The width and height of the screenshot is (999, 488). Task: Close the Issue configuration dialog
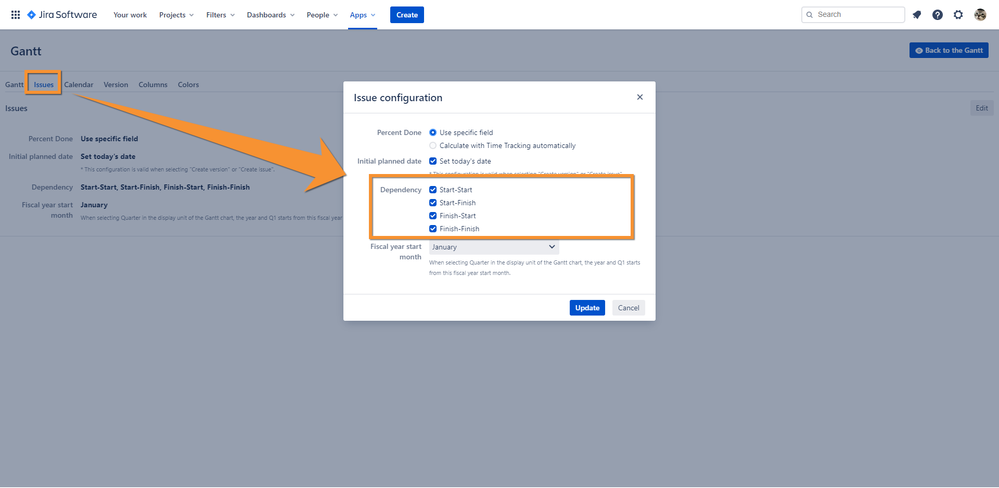pos(640,97)
